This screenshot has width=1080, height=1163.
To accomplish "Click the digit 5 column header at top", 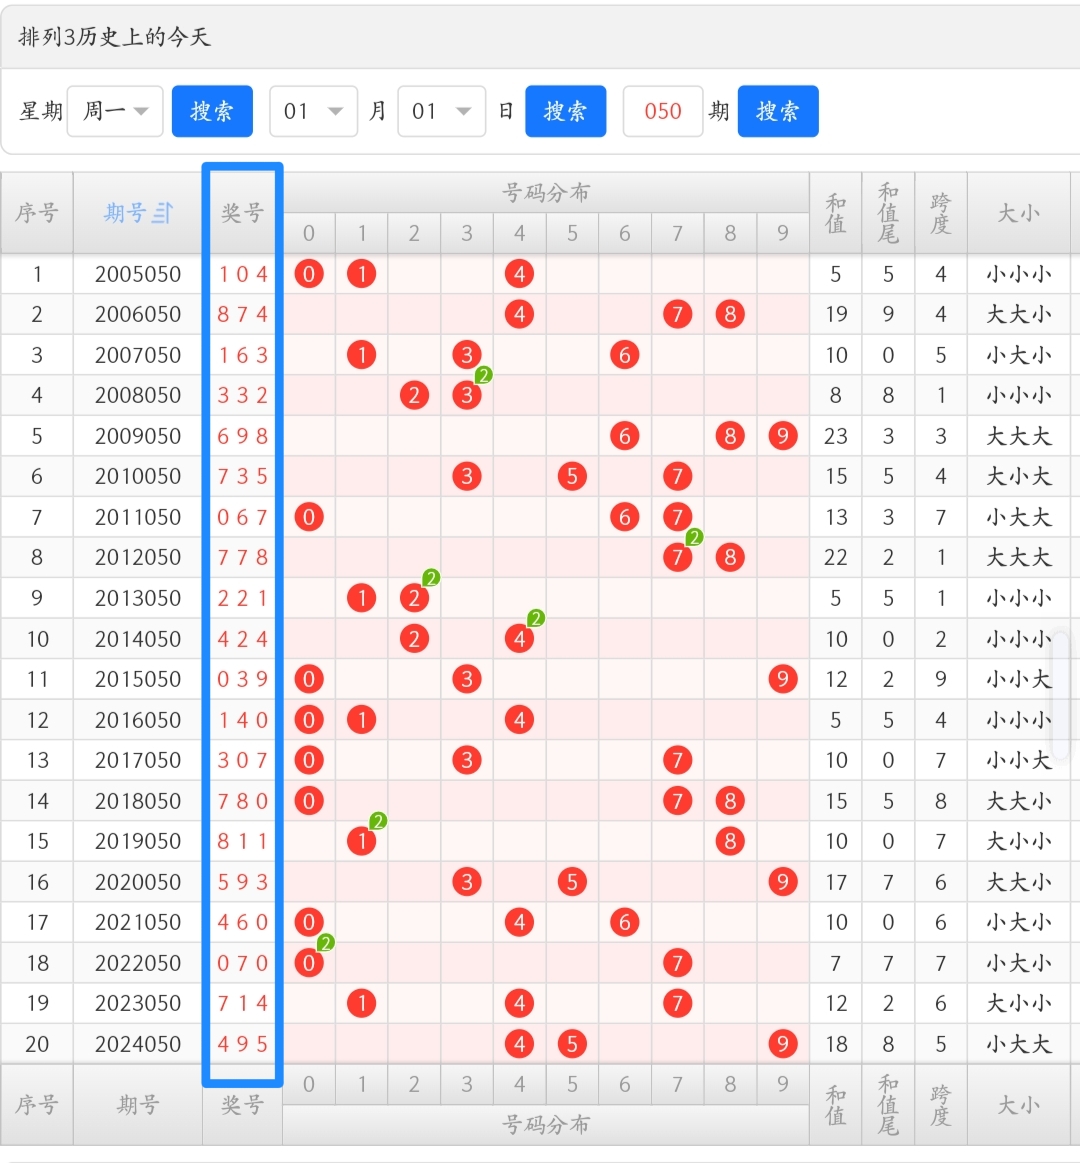I will point(572,233).
